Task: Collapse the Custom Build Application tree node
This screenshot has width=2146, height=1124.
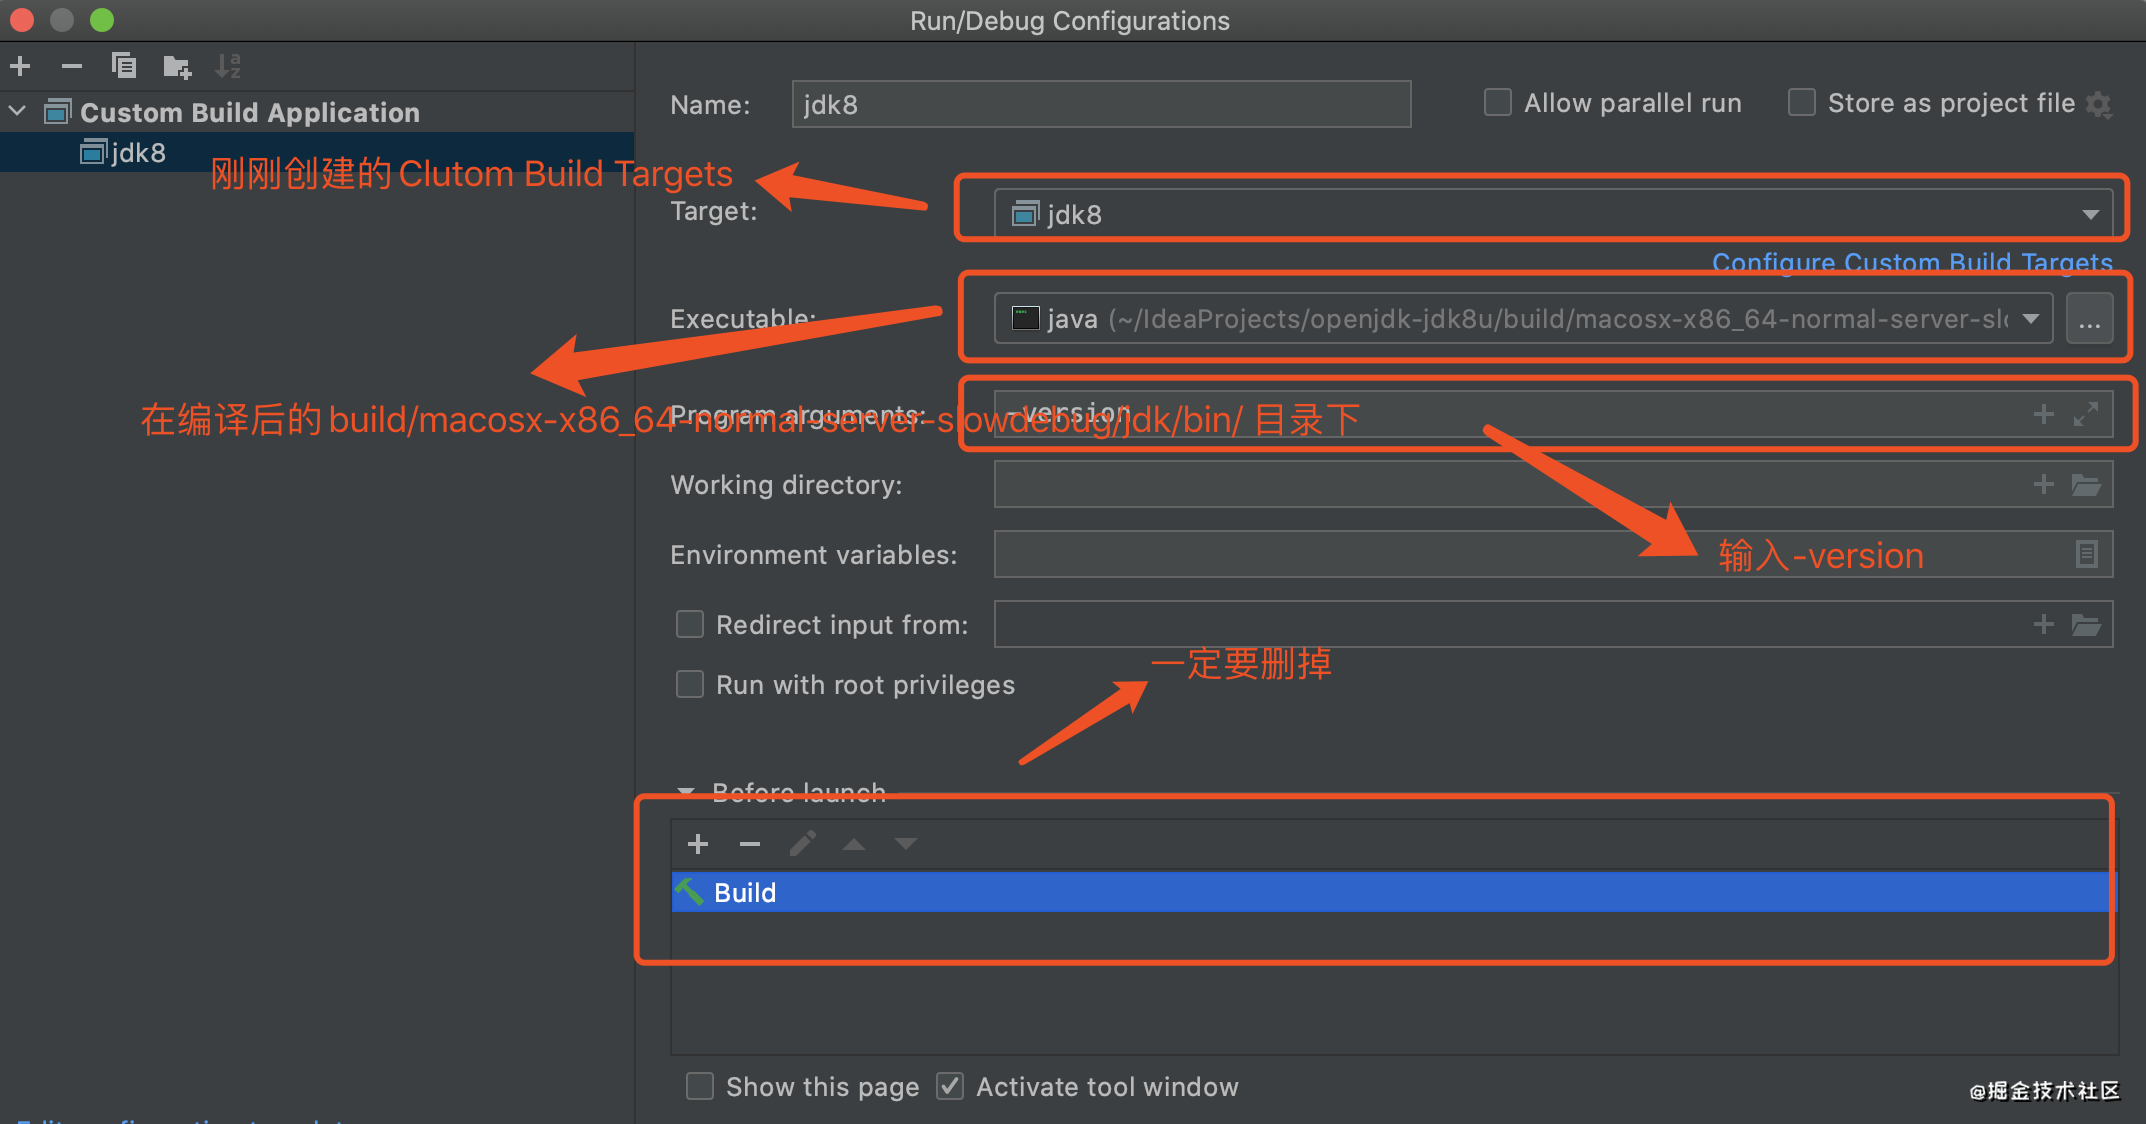Action: click(18, 112)
